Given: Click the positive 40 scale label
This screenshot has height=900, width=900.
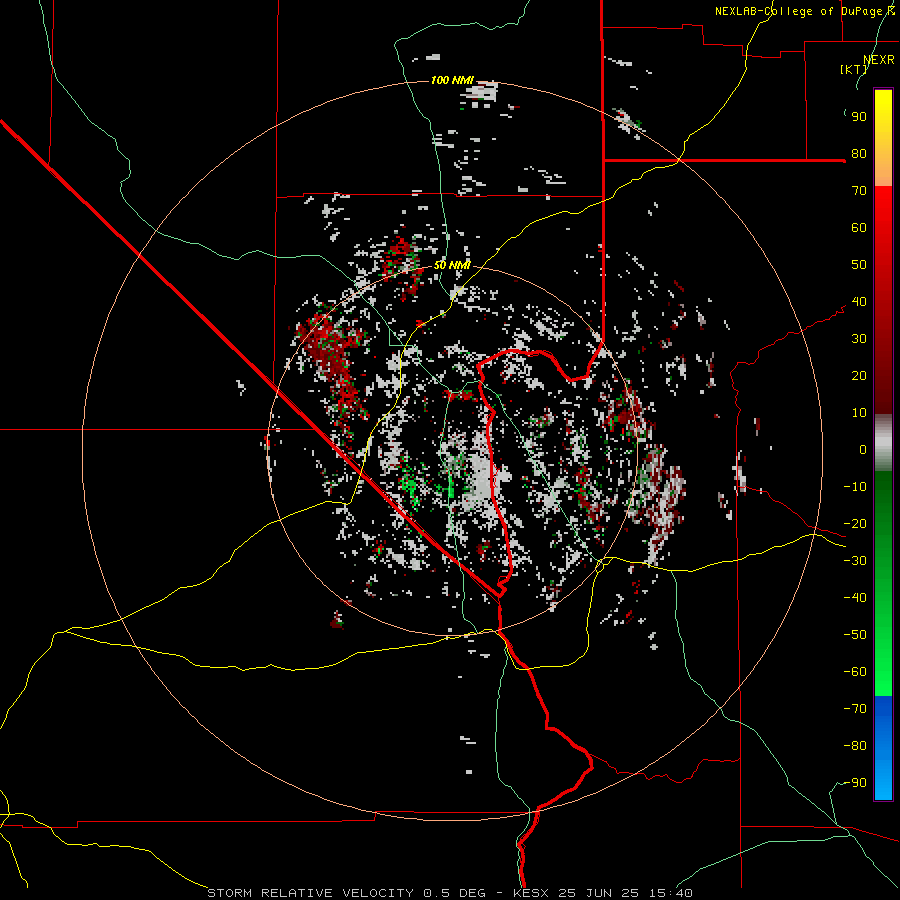Looking at the screenshot, I should 859,302.
